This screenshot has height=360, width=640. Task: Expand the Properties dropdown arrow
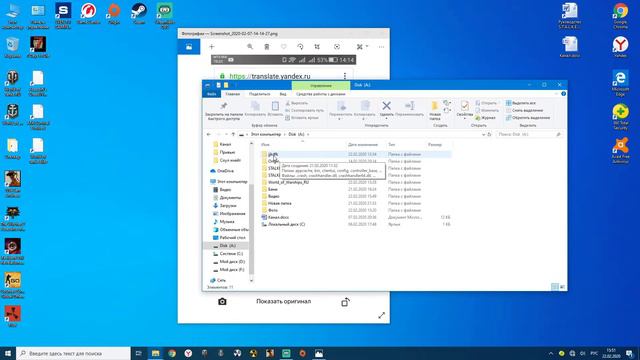(x=464, y=119)
